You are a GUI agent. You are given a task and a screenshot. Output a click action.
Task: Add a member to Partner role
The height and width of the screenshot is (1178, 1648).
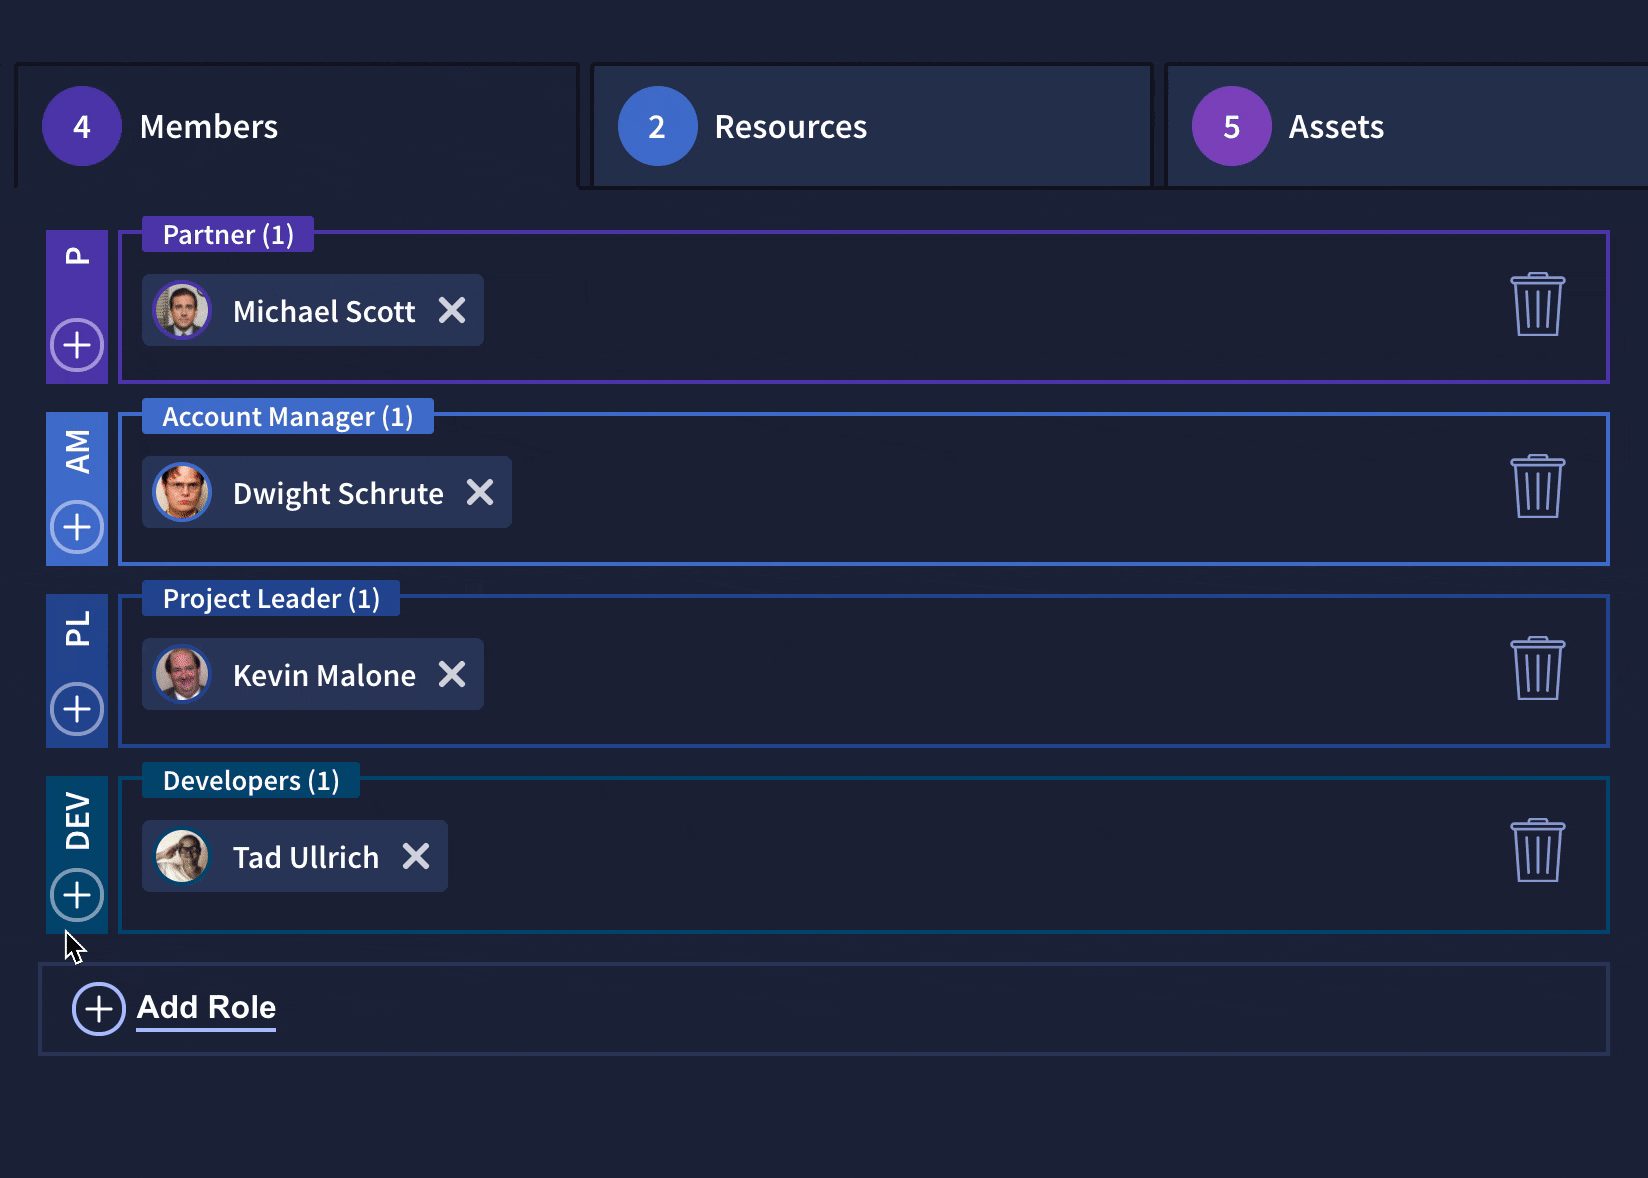coord(77,345)
